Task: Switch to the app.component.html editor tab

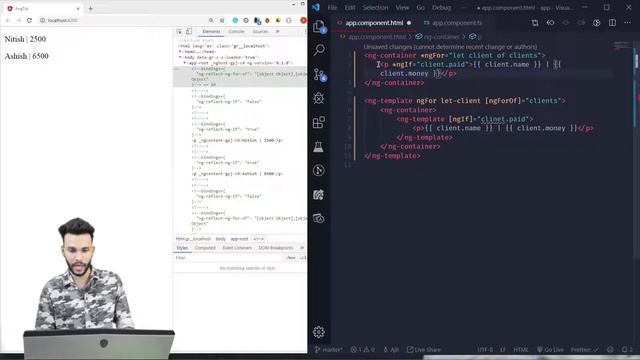Action: tap(374, 23)
